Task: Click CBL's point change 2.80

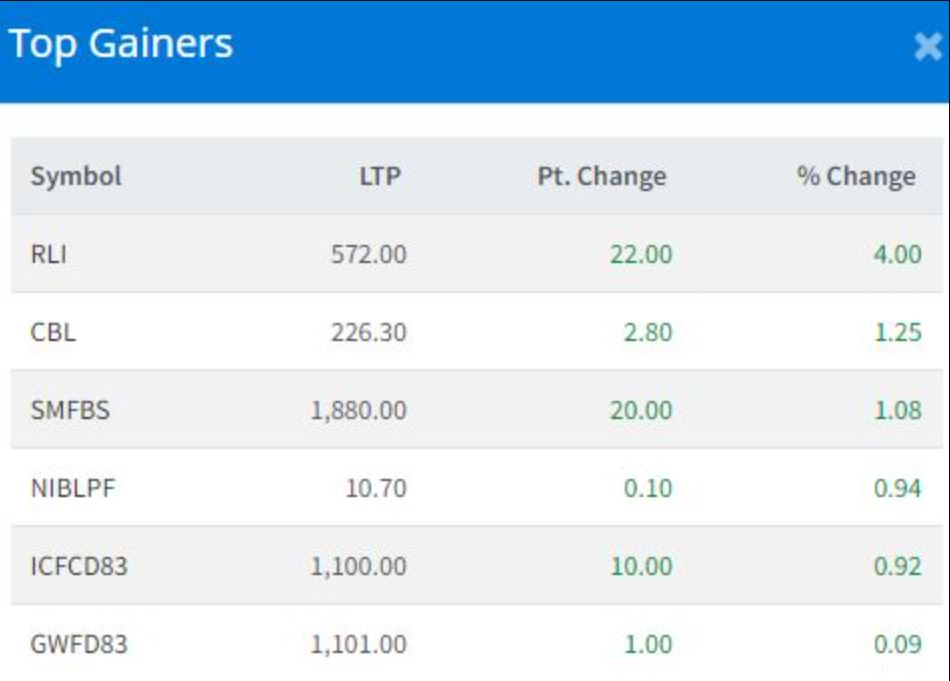Action: pyautogui.click(x=647, y=332)
